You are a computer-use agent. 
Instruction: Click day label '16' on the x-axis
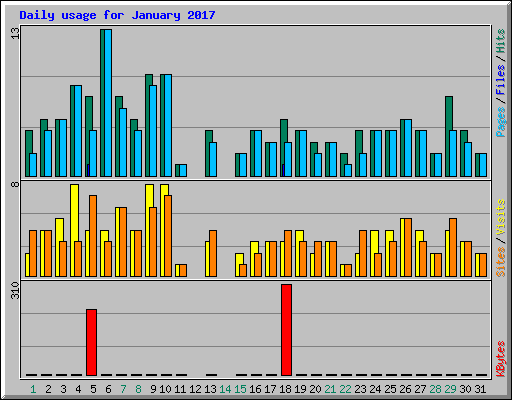[255, 389]
